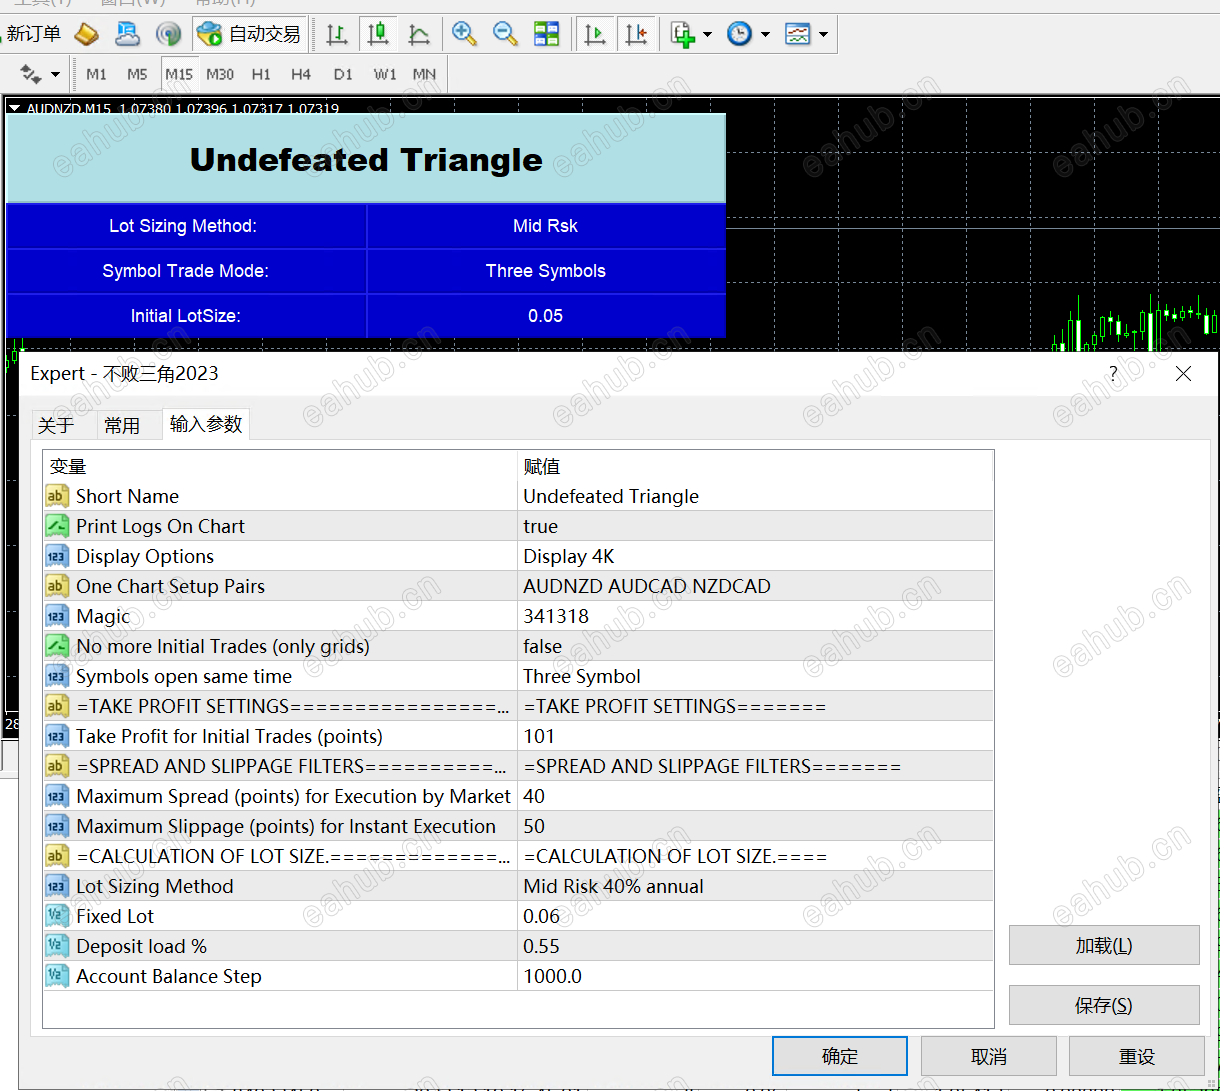The image size is (1220, 1091).
Task: Click the tile windows icon
Action: click(x=547, y=34)
